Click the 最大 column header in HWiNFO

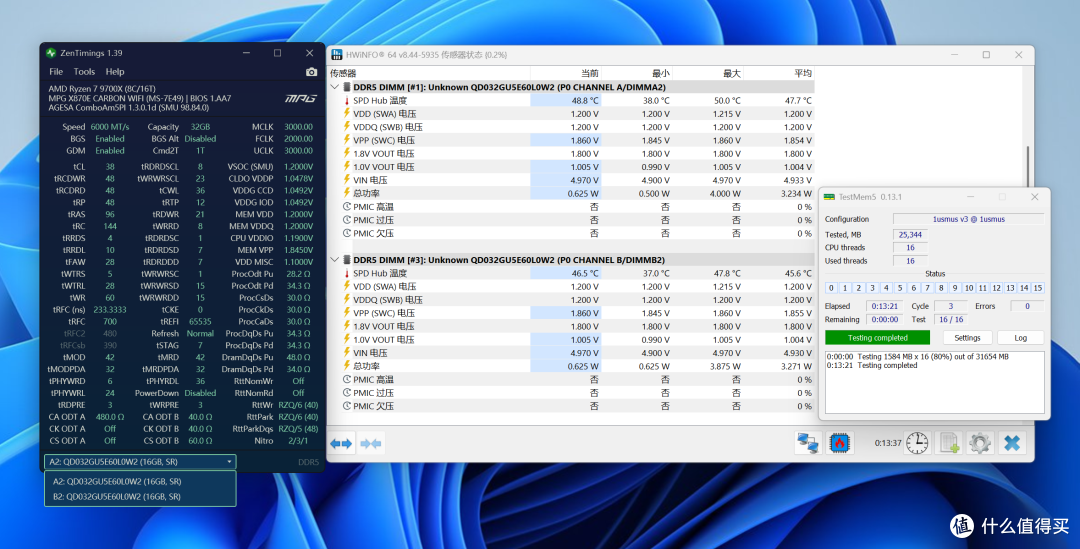[x=731, y=73]
